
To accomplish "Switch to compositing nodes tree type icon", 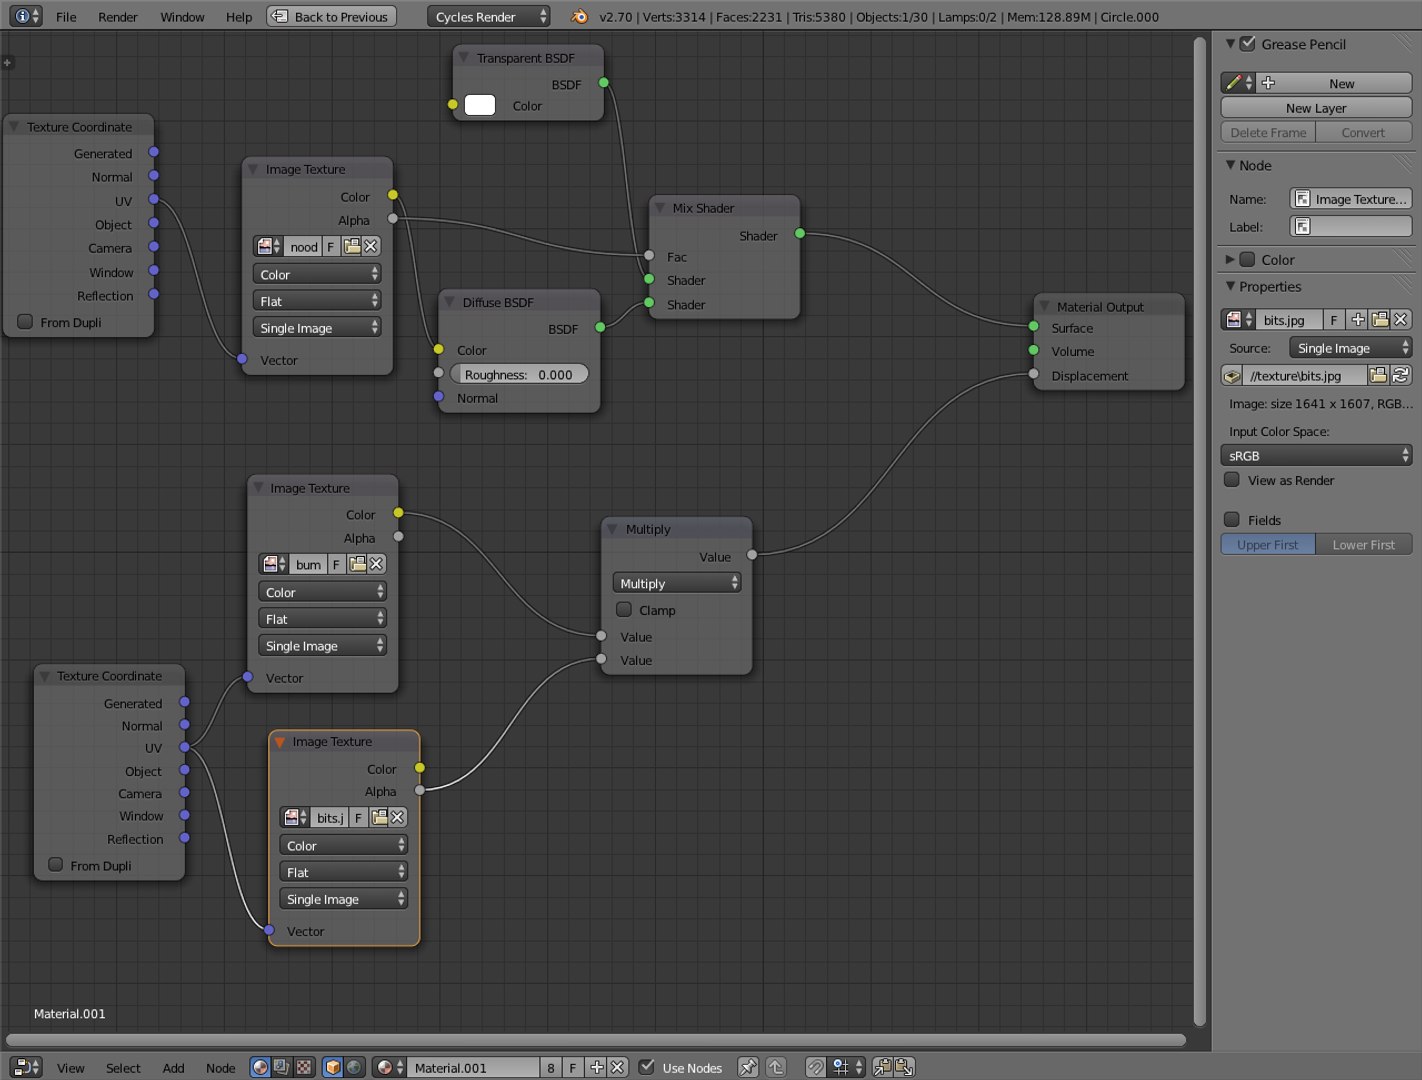I will 282,1067.
